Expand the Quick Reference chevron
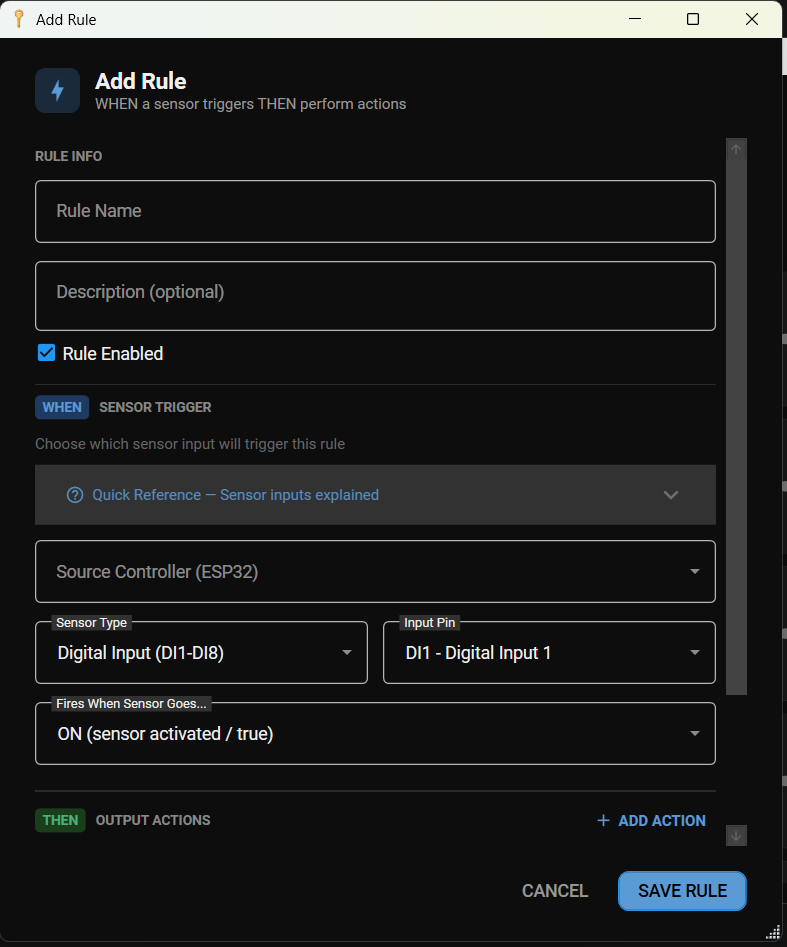Screen dimensions: 787x947 (670, 495)
